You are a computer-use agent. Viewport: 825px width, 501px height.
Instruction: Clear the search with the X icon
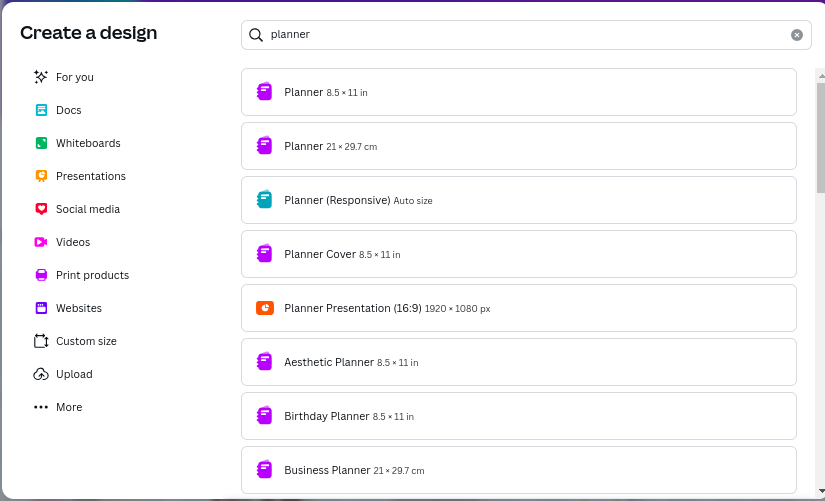797,35
